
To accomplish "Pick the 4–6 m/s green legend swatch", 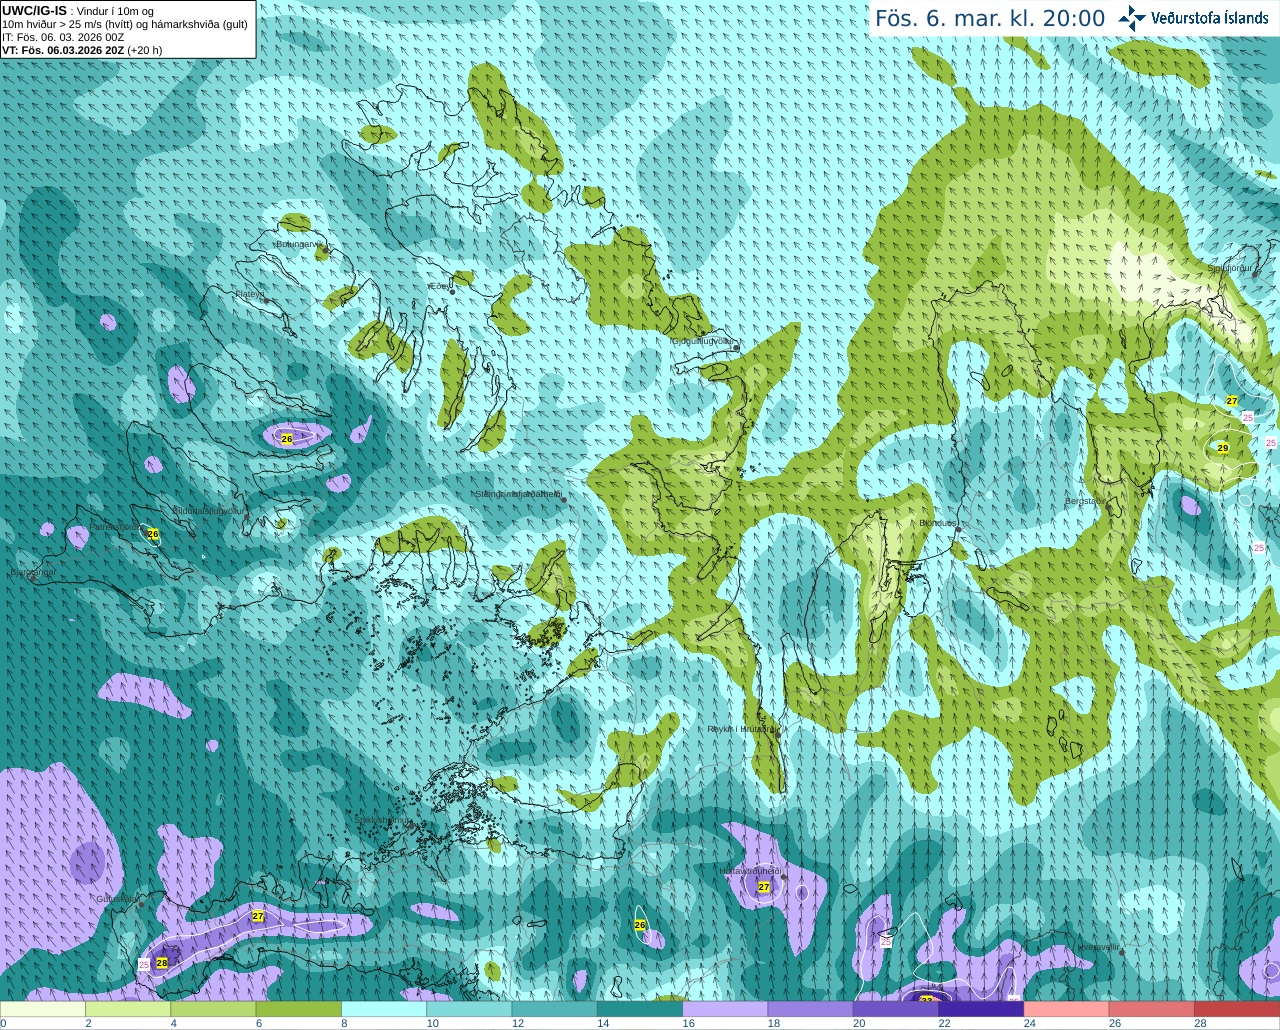I will (x=214, y=1009).
